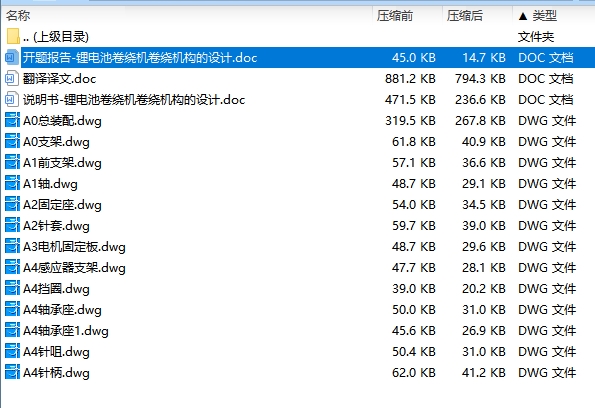Click the 14.7 KB compressed size
Viewport: 595px width, 408px height.
point(484,58)
